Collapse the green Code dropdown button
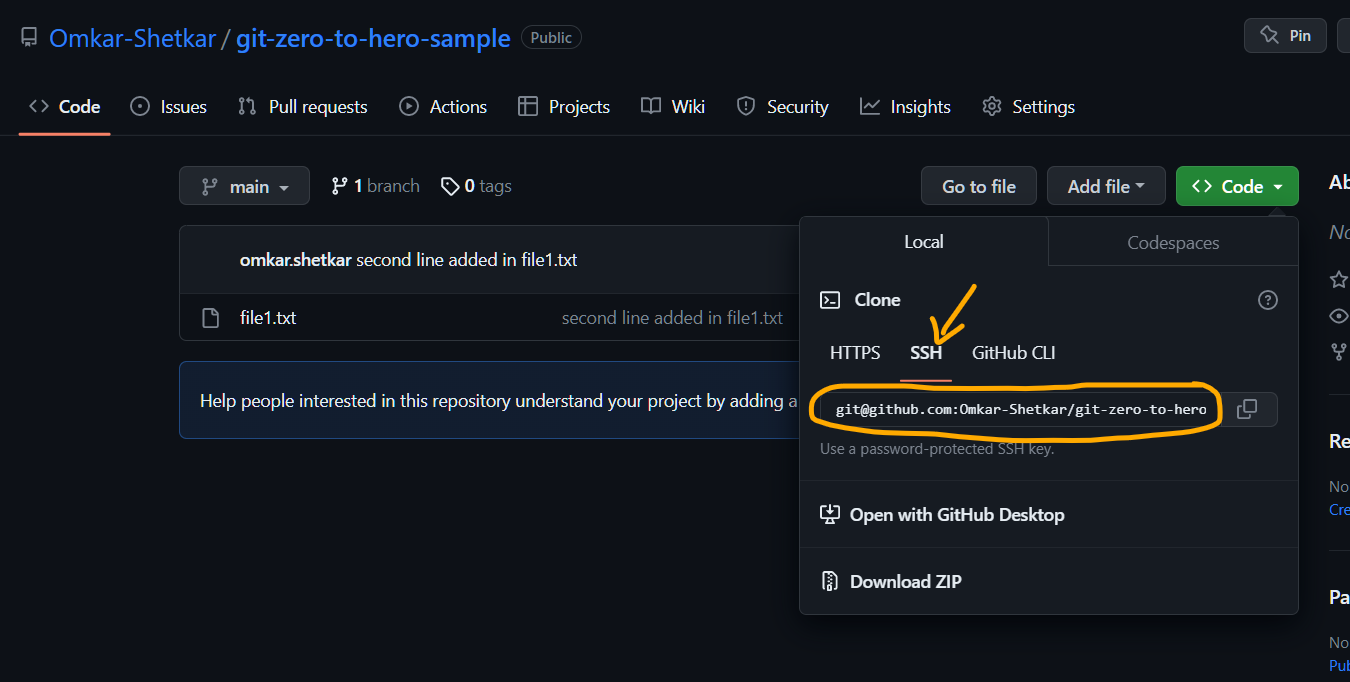1350x682 pixels. click(x=1237, y=186)
